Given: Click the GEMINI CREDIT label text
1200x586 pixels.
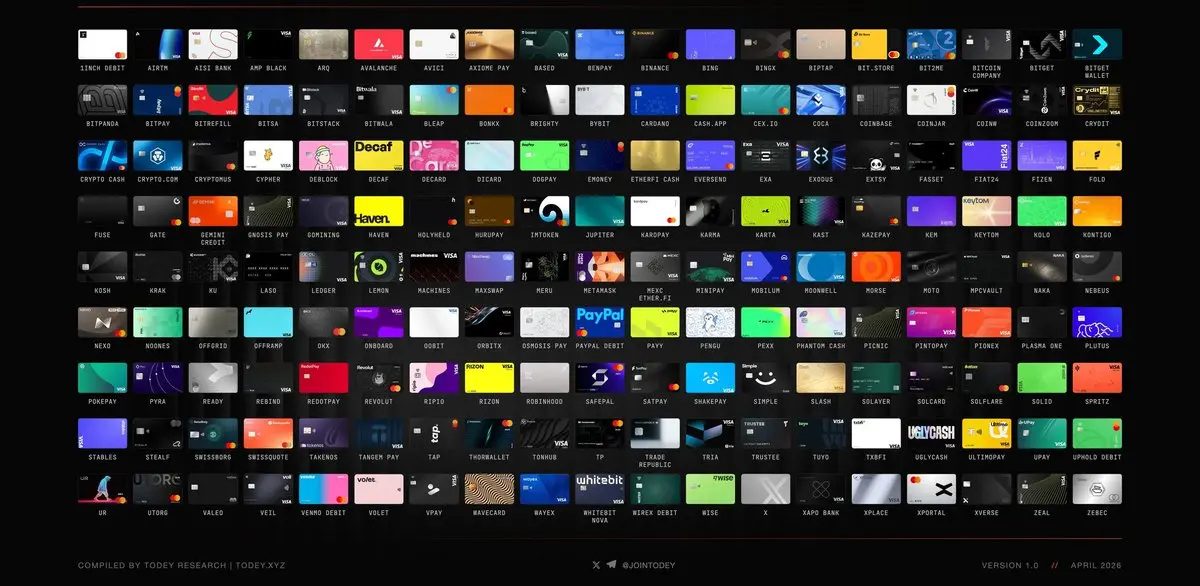Looking at the screenshot, I should click(213, 240).
